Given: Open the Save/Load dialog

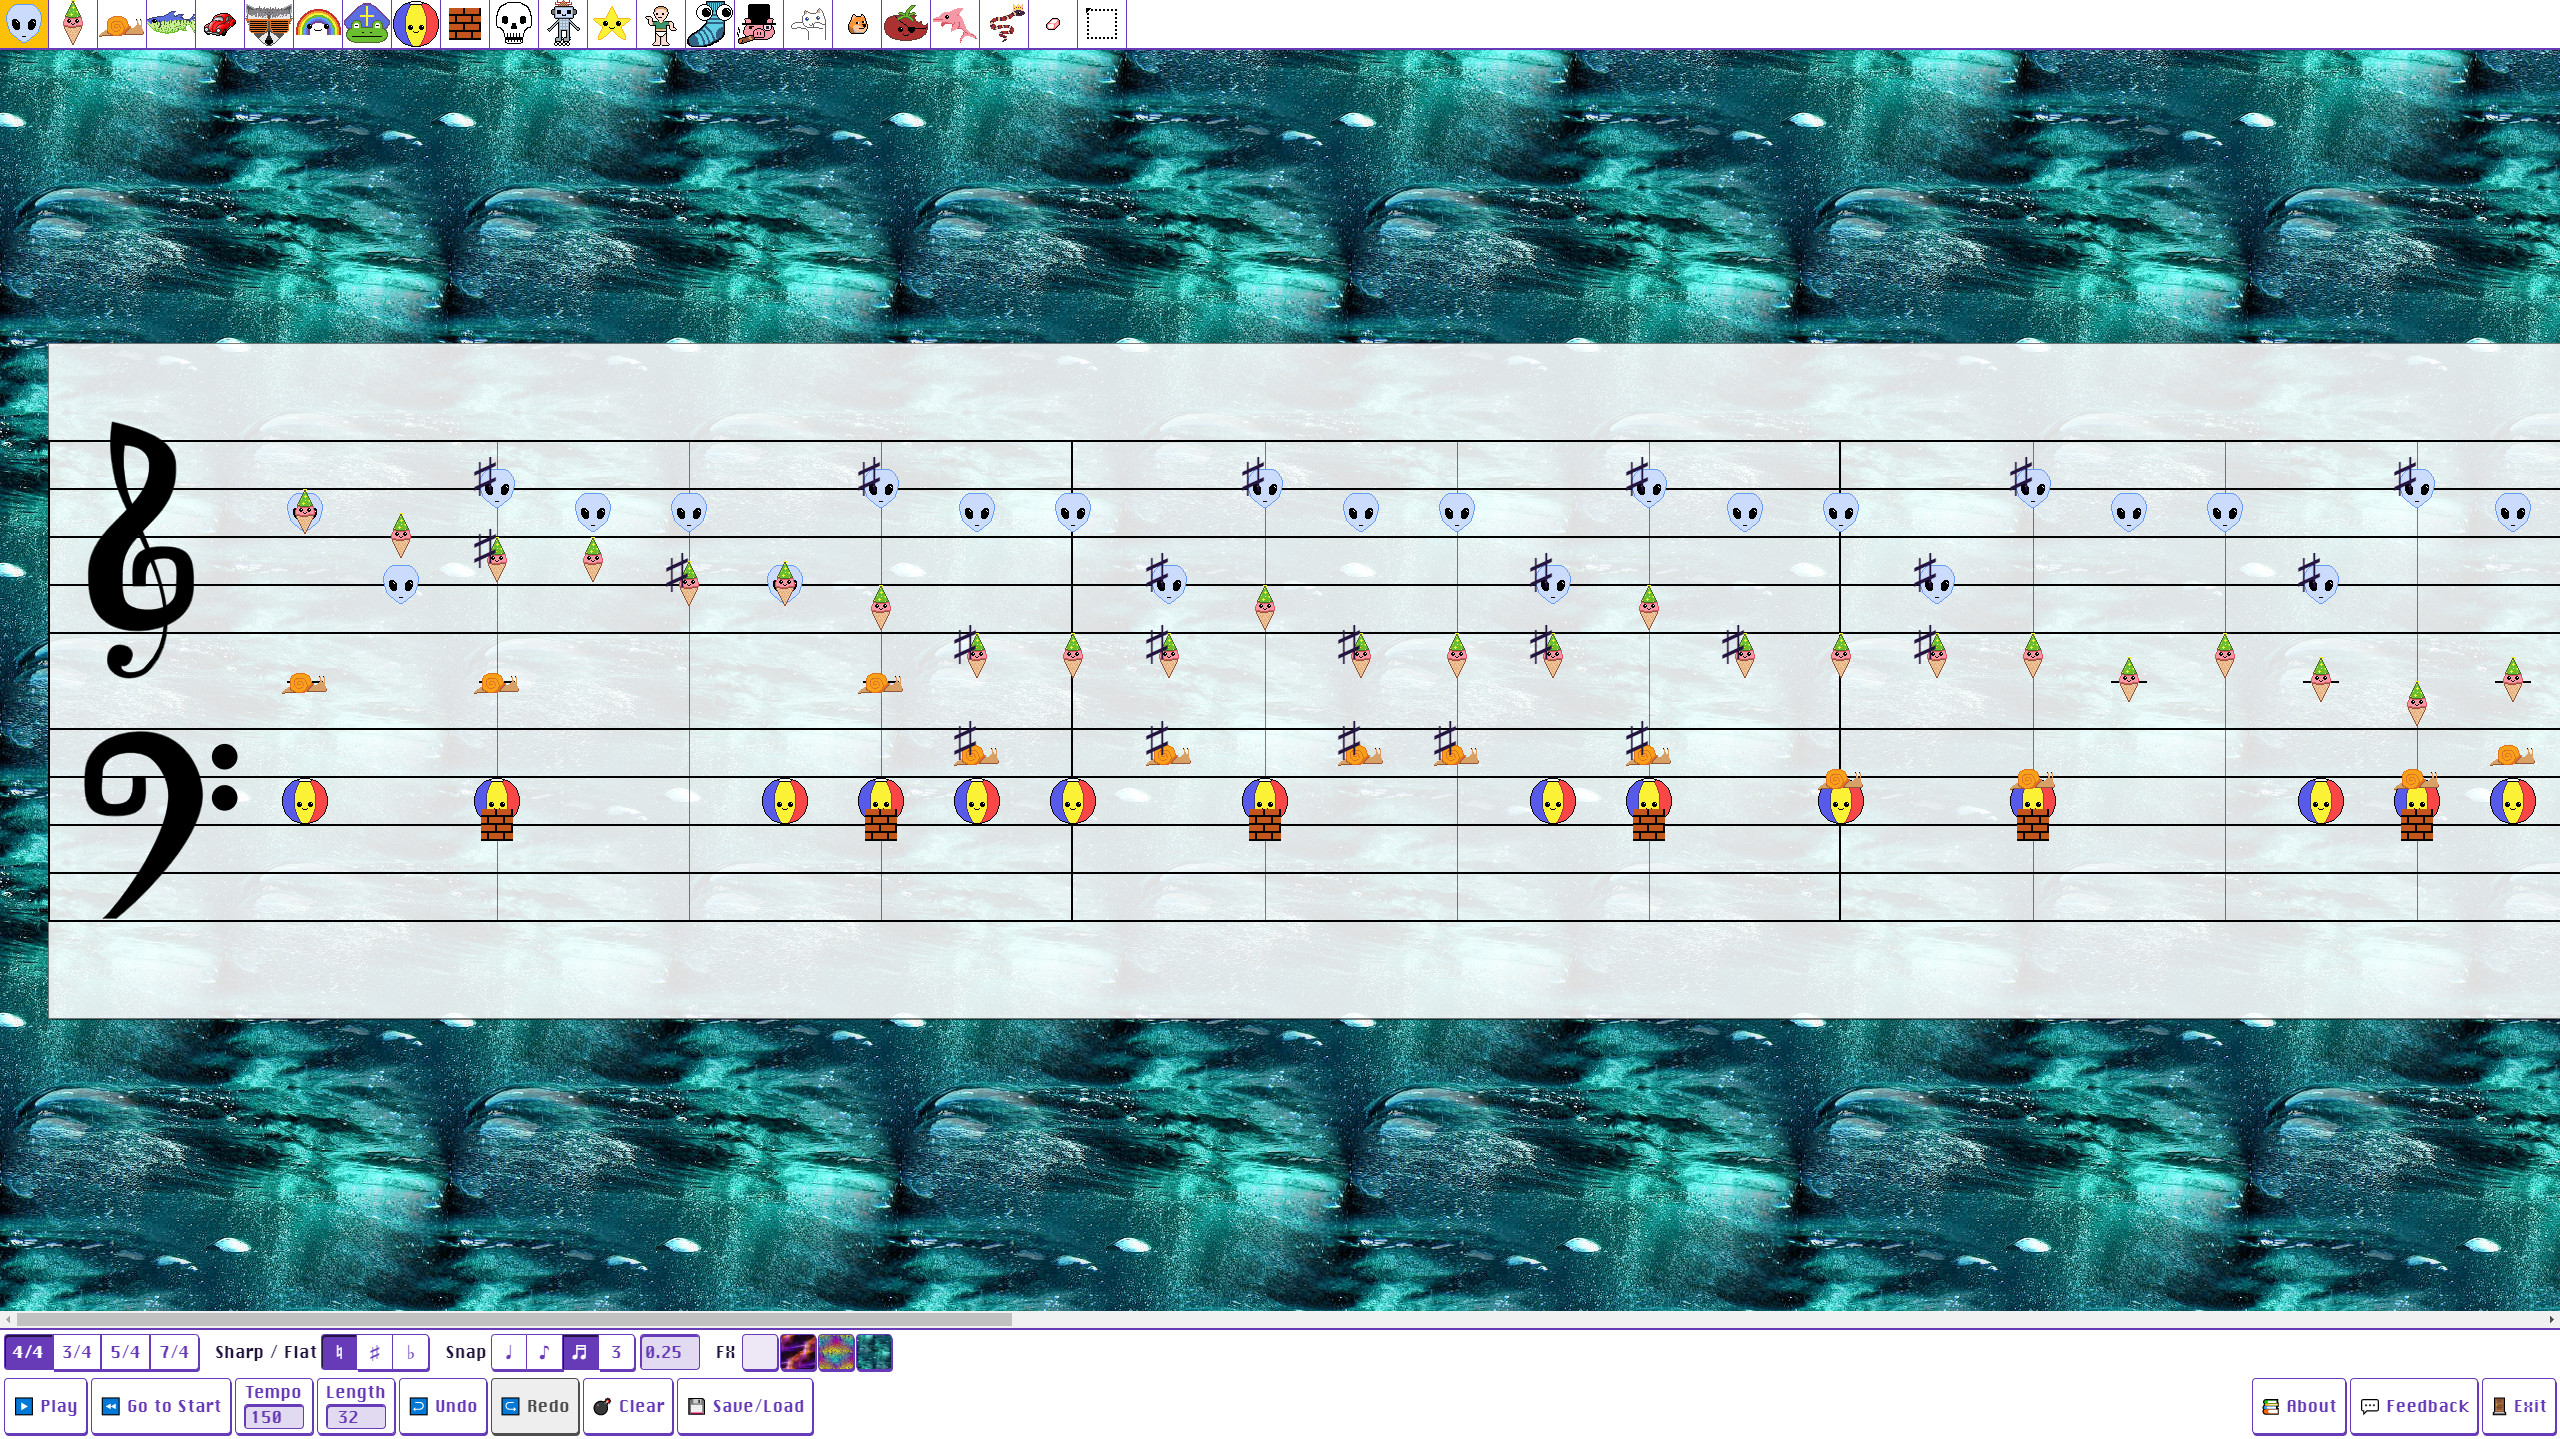Looking at the screenshot, I should pyautogui.click(x=746, y=1405).
